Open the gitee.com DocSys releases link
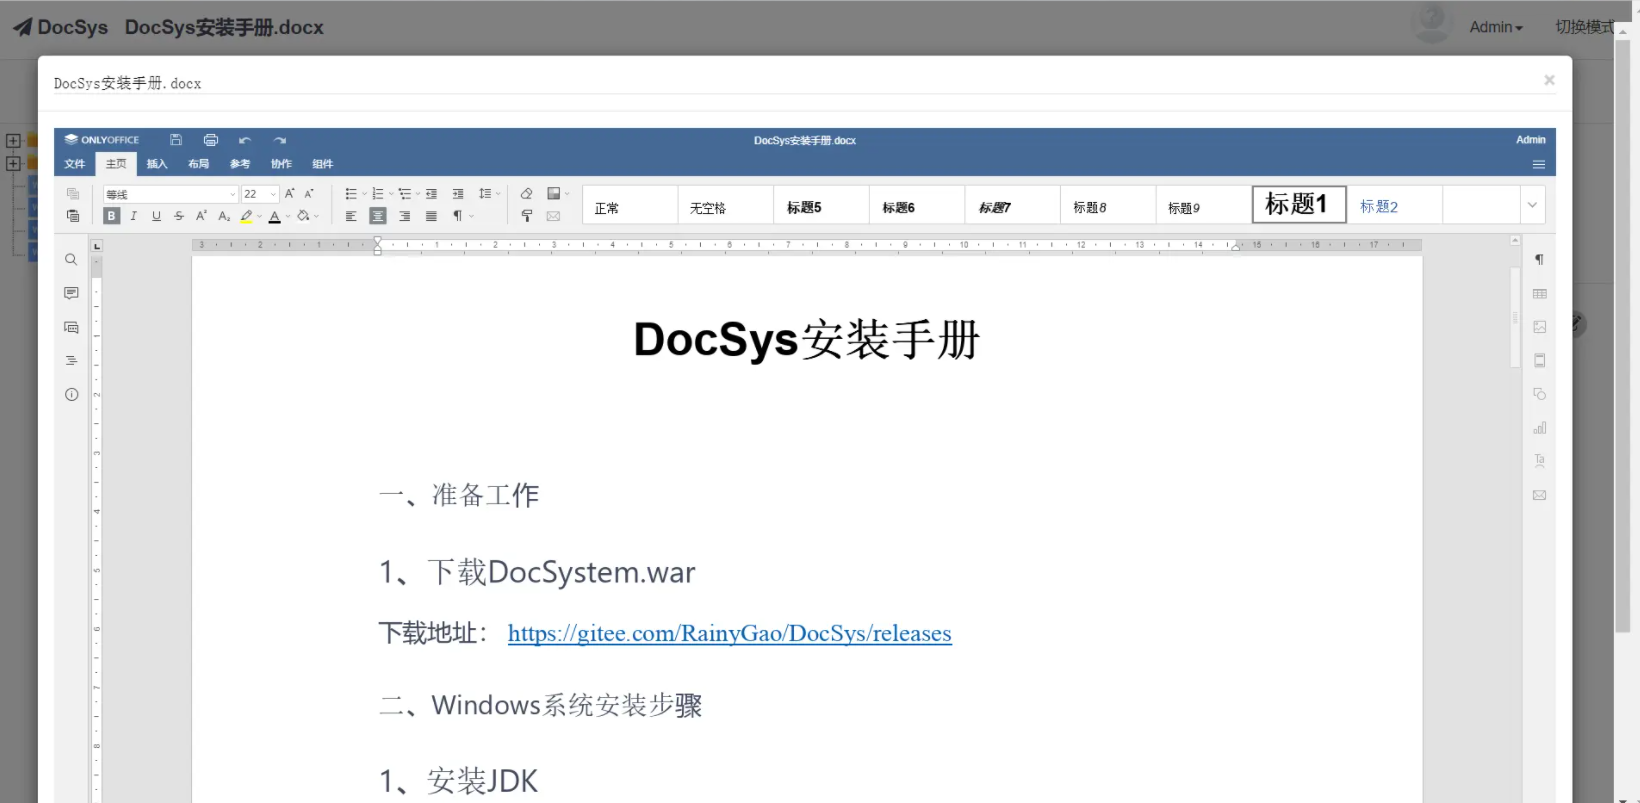1640x803 pixels. [x=730, y=633]
